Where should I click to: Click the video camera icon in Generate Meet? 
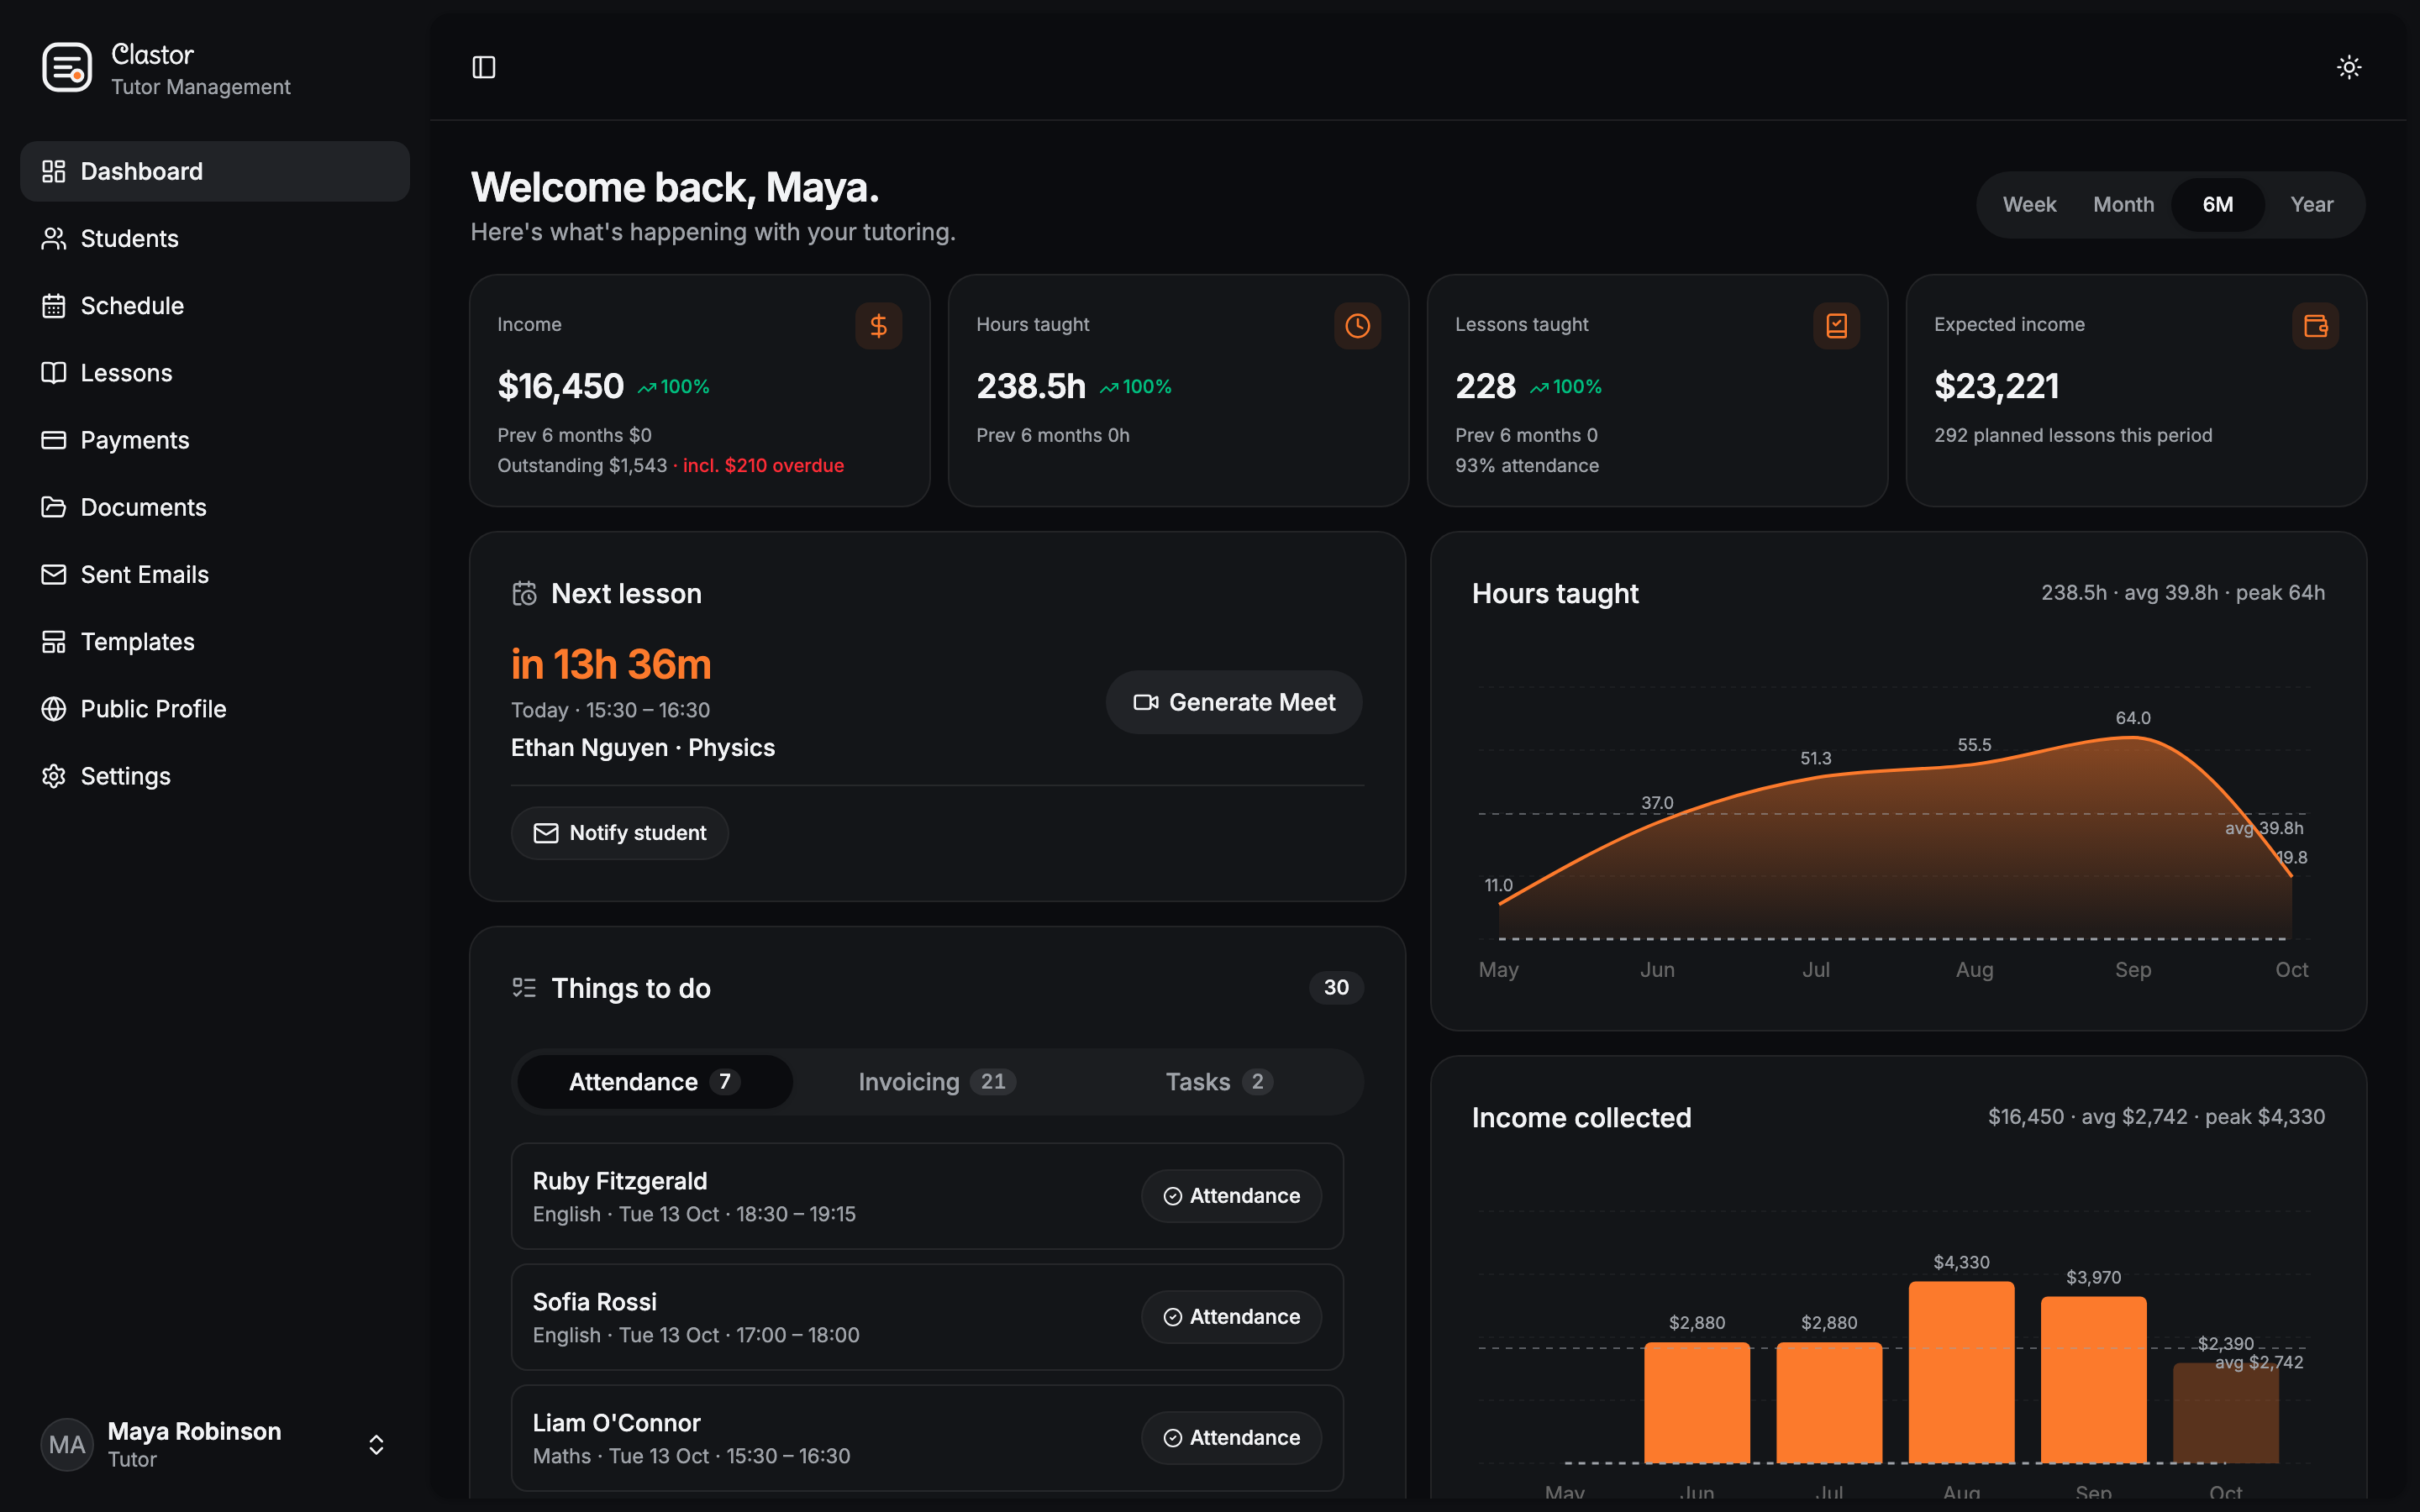coord(1146,702)
